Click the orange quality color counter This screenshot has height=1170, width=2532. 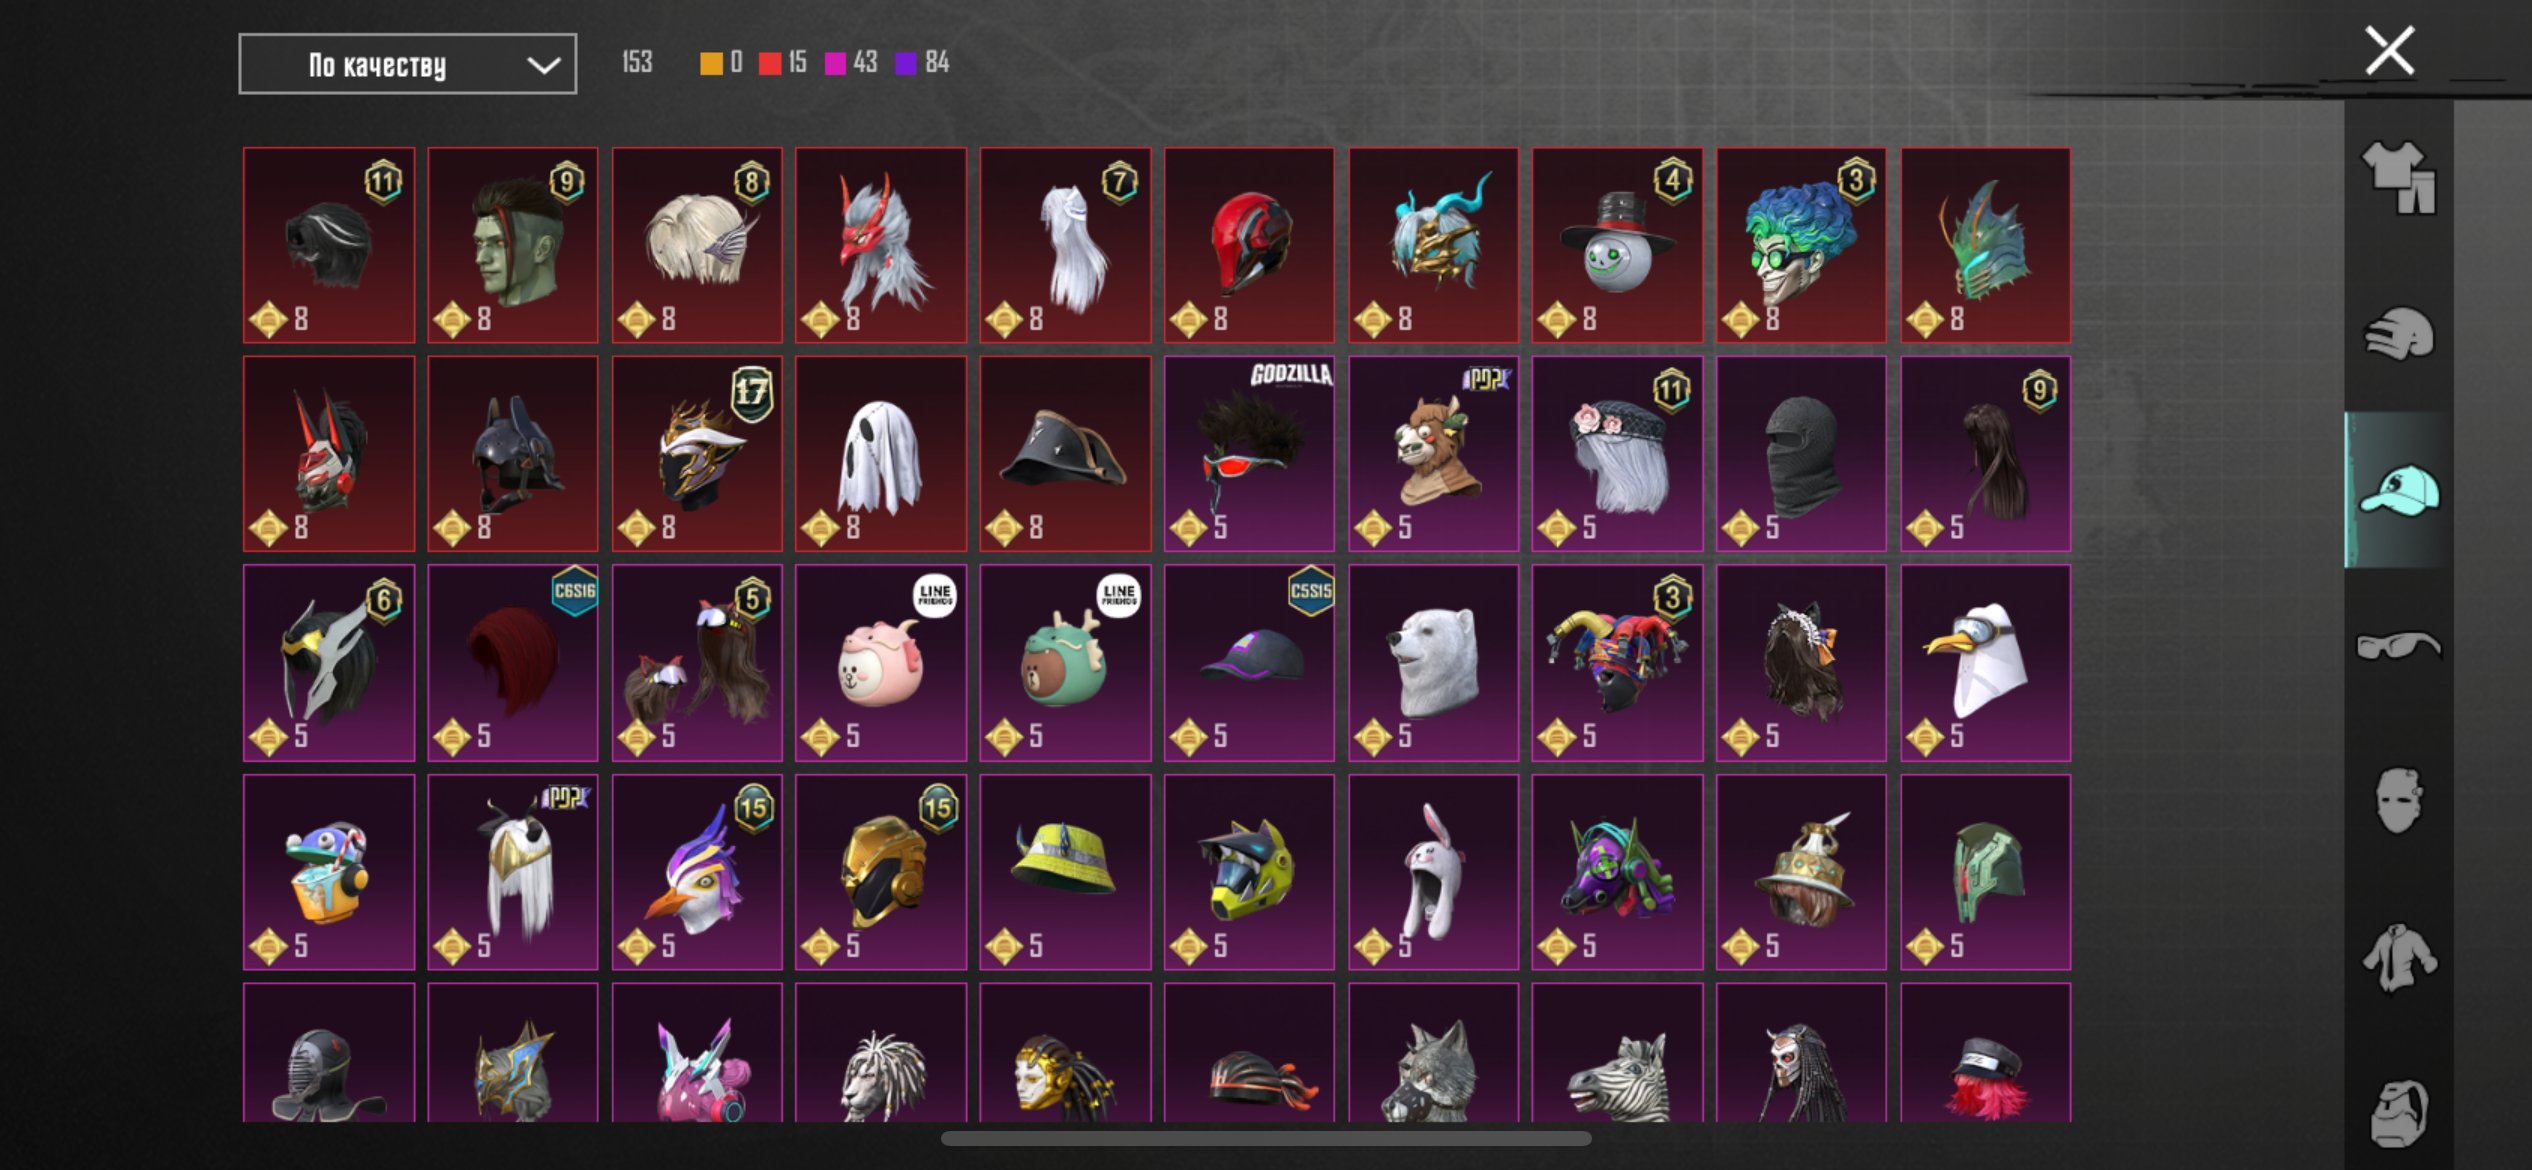point(721,63)
